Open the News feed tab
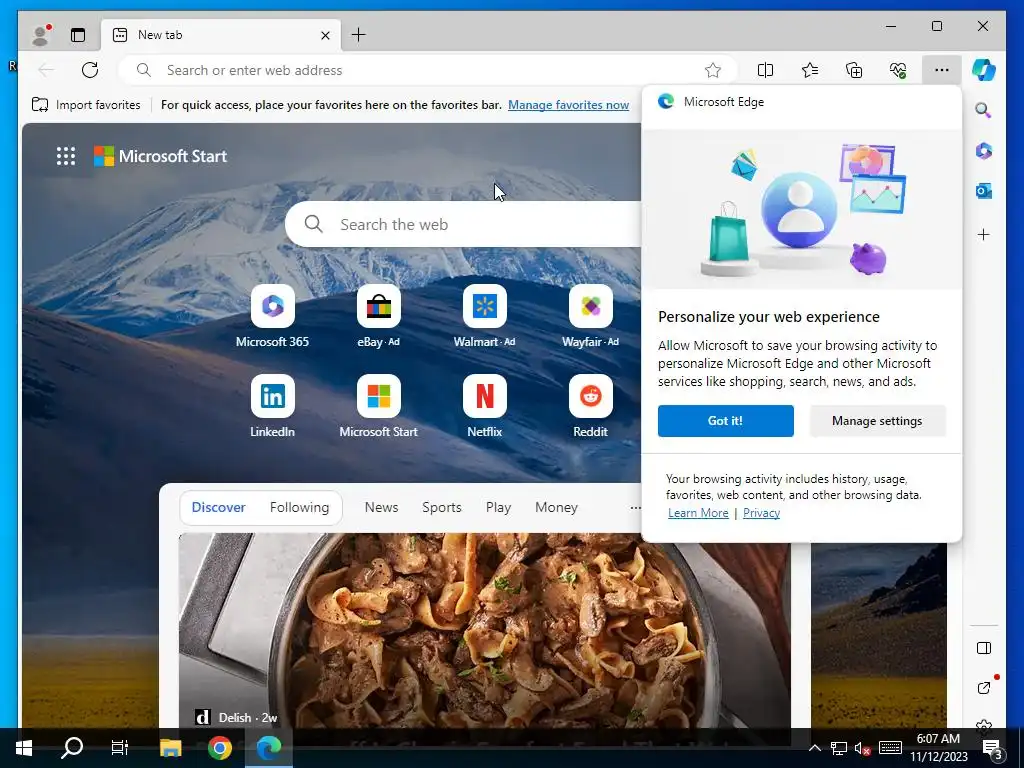The height and width of the screenshot is (768, 1024). (381, 507)
